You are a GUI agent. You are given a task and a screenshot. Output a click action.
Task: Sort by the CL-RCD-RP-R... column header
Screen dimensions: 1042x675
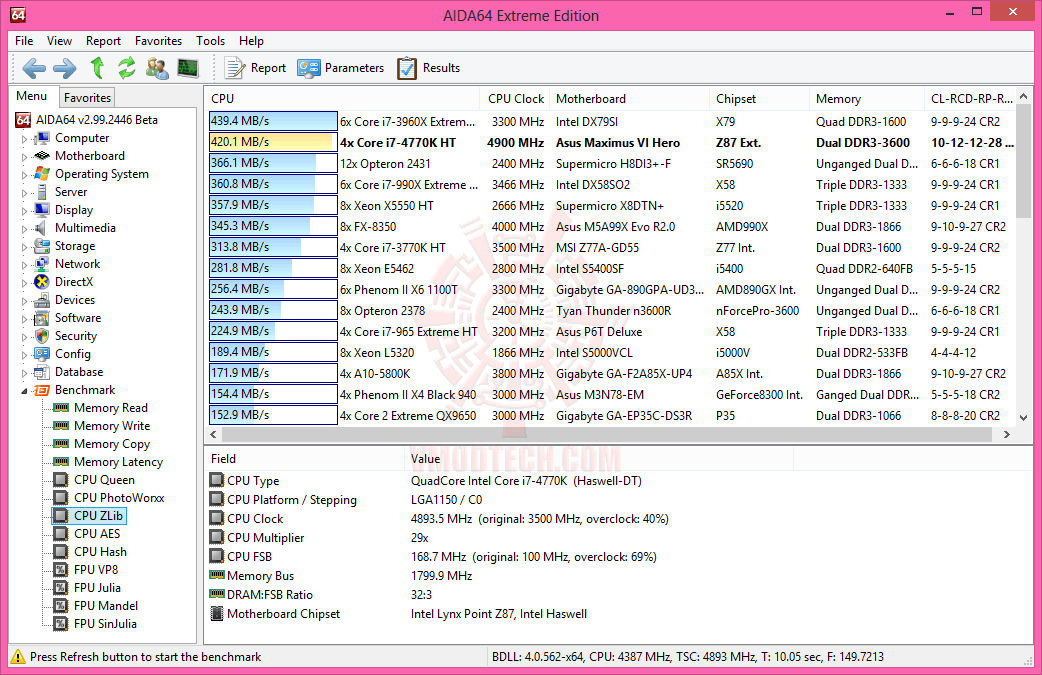tap(971, 98)
